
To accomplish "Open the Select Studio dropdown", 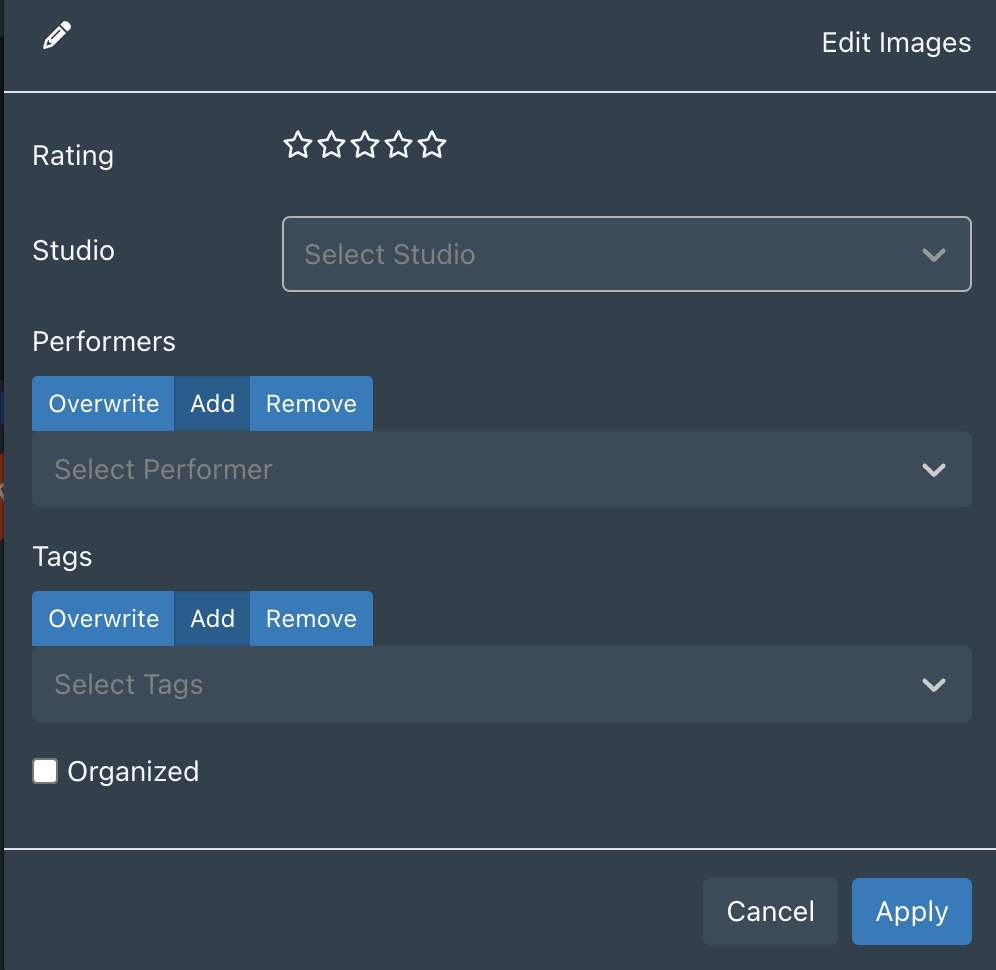I will 600,254.
